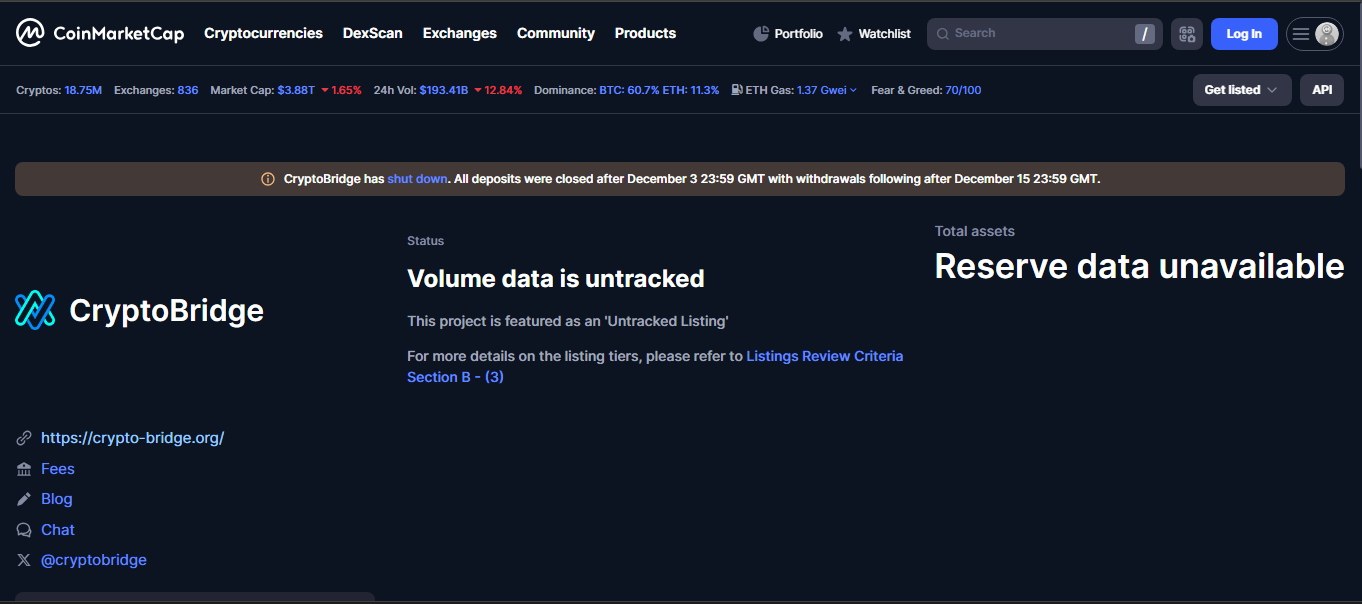Click the Cryptos 18.75M stat

point(59,90)
